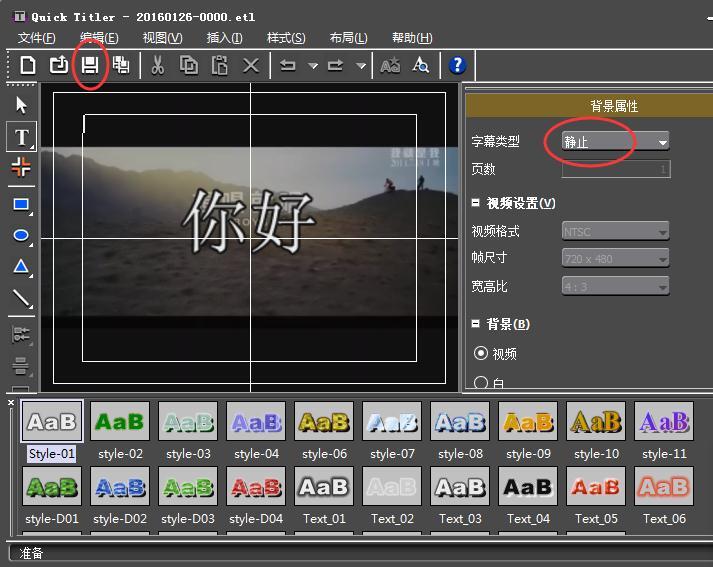713x567 pixels.
Task: Open the 帧尺寸 720 x 480 dropdown
Action: (616, 259)
